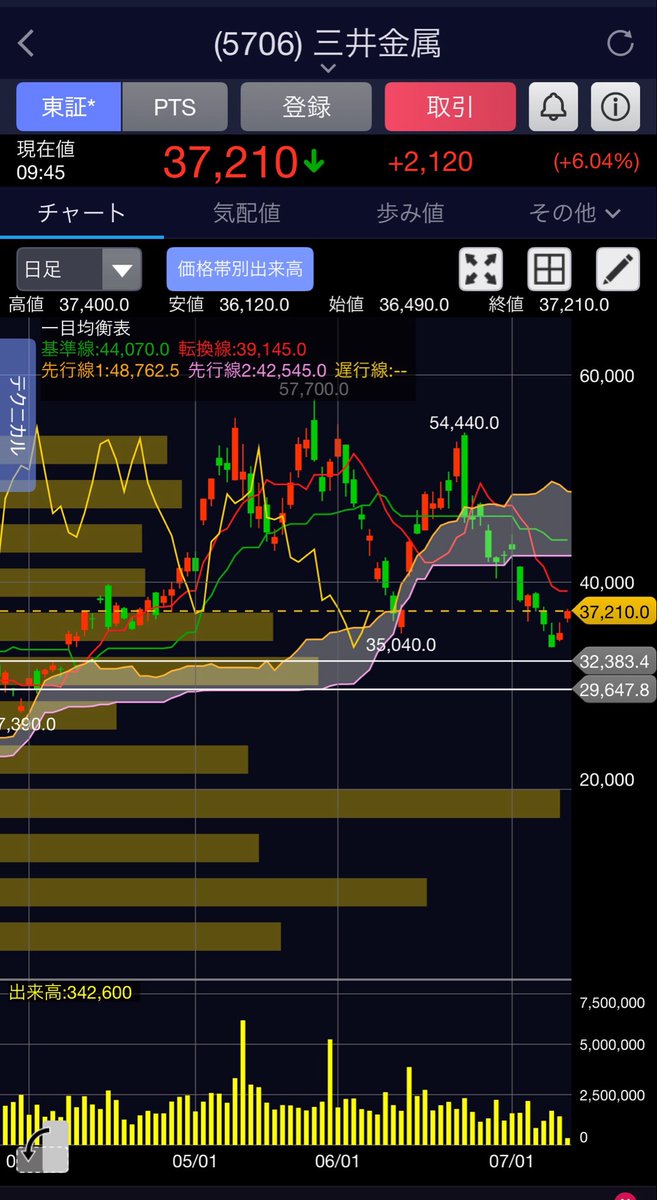Open the multi-chart grid layout
Screen dimensions: 657x1200
click(x=549, y=270)
